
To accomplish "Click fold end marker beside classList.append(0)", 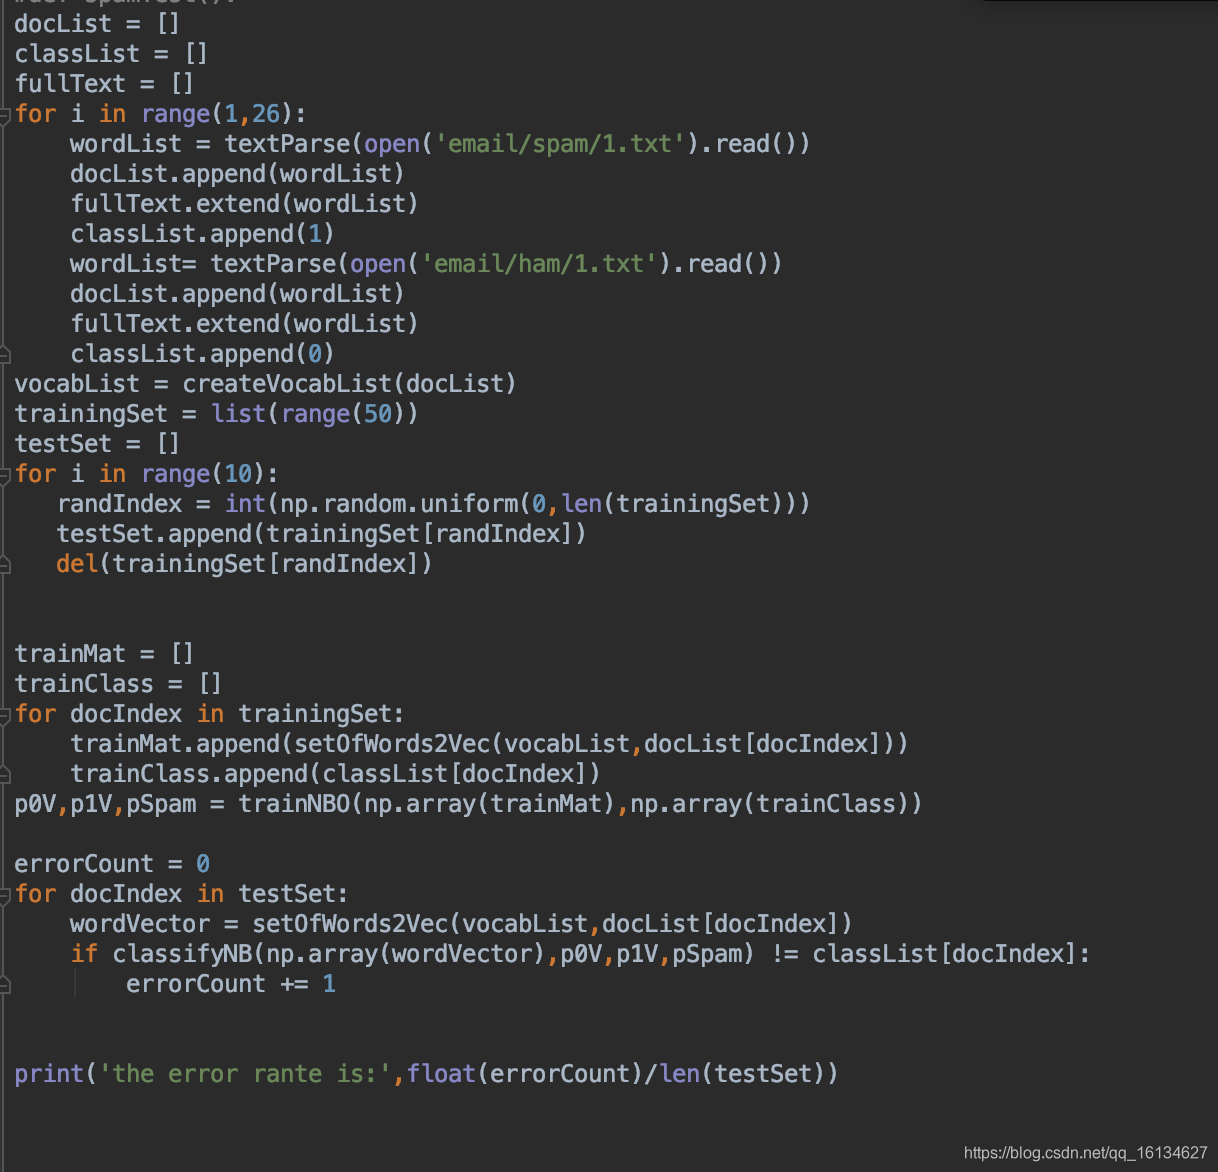I will click(5, 354).
